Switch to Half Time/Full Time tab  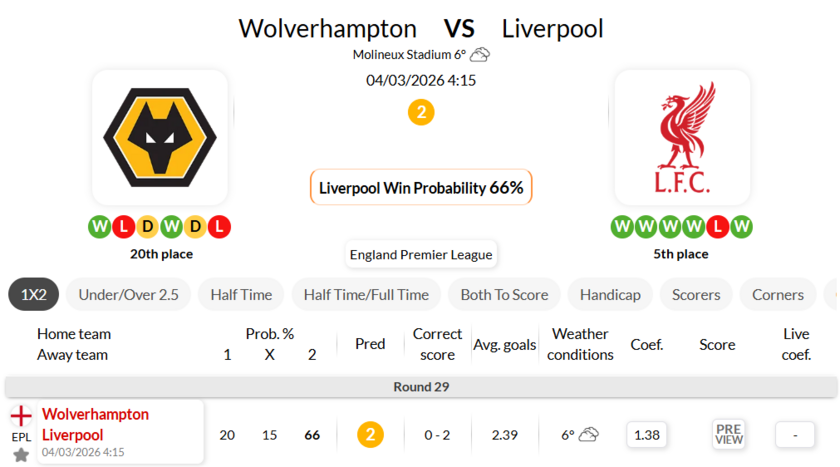pos(366,294)
